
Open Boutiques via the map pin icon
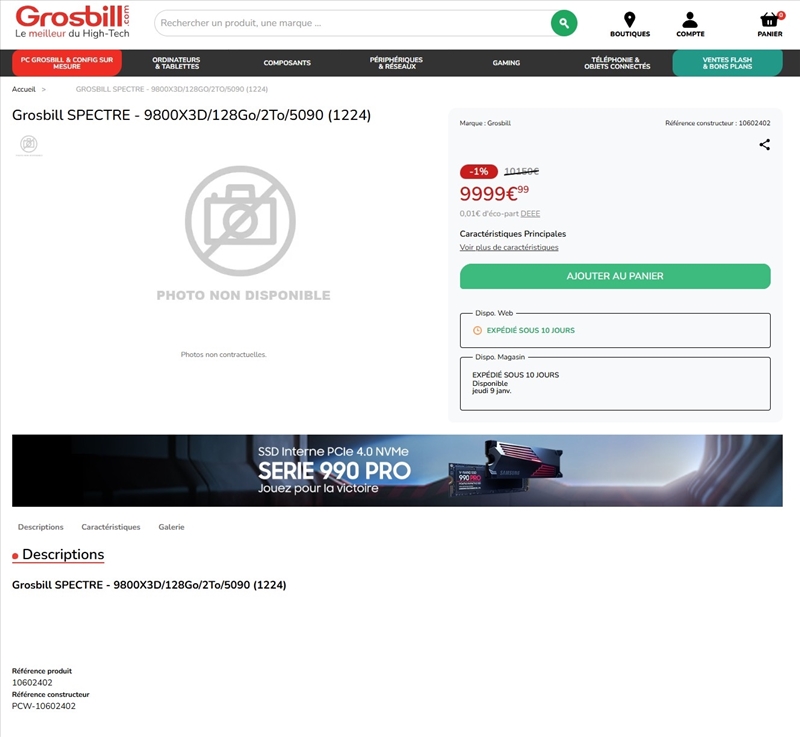[x=629, y=20]
